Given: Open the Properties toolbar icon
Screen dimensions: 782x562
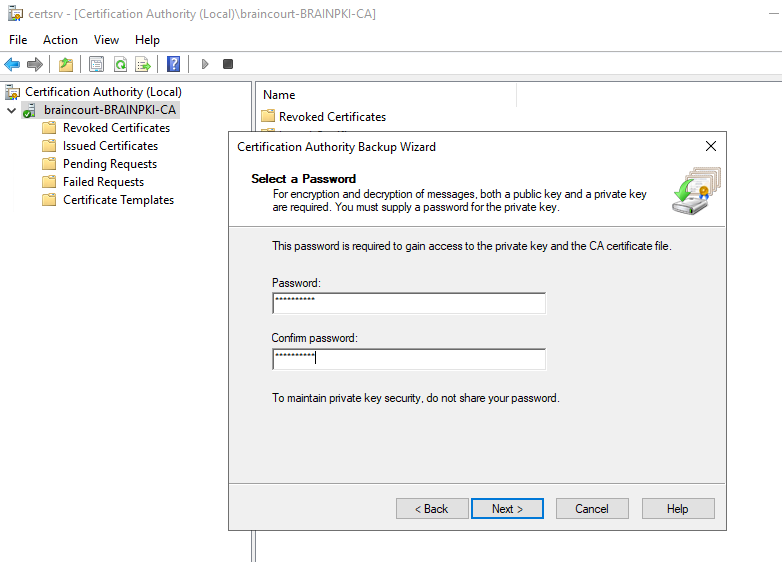Looking at the screenshot, I should point(96,64).
